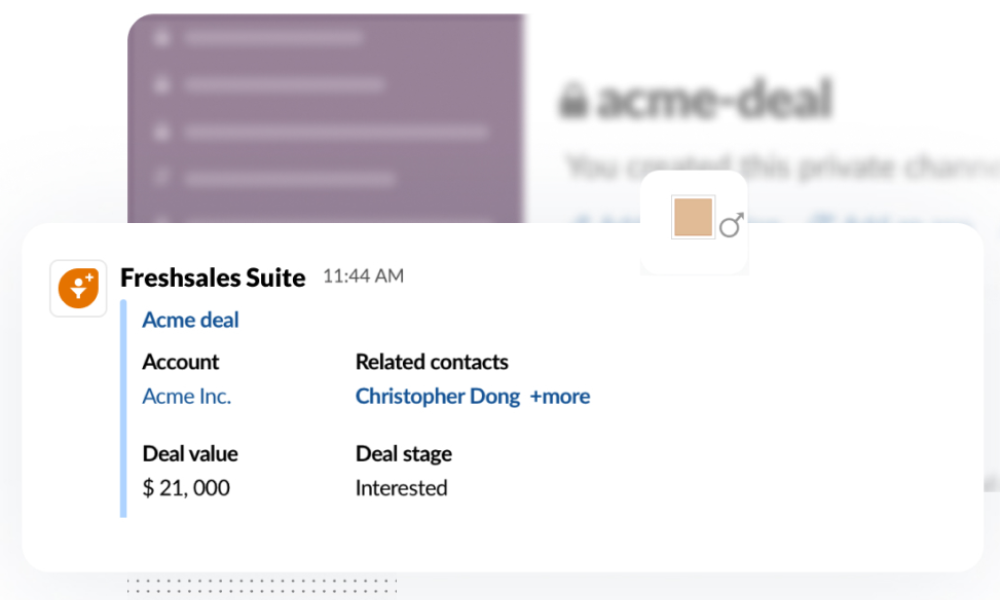This screenshot has width=1000, height=600.
Task: Click the 11:44 AM message timestamp
Action: click(362, 276)
